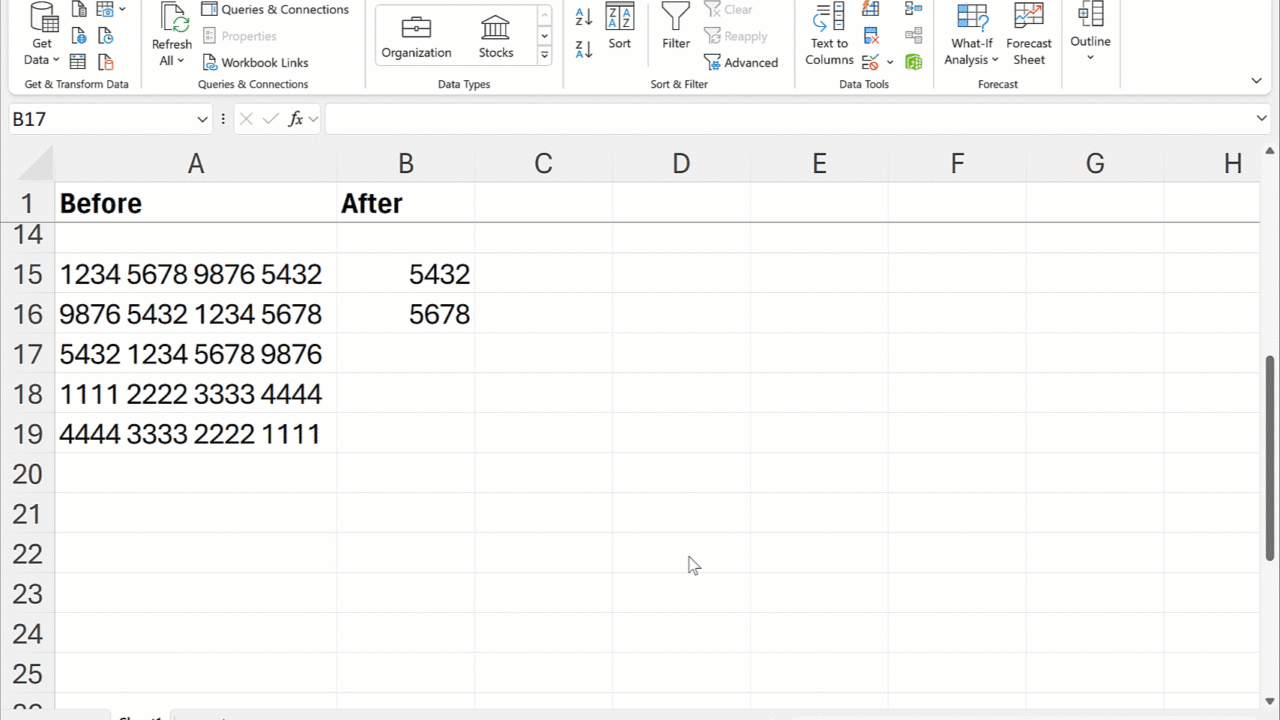The image size is (1280, 720).
Task: Select the Stocks data type
Action: coord(495,36)
